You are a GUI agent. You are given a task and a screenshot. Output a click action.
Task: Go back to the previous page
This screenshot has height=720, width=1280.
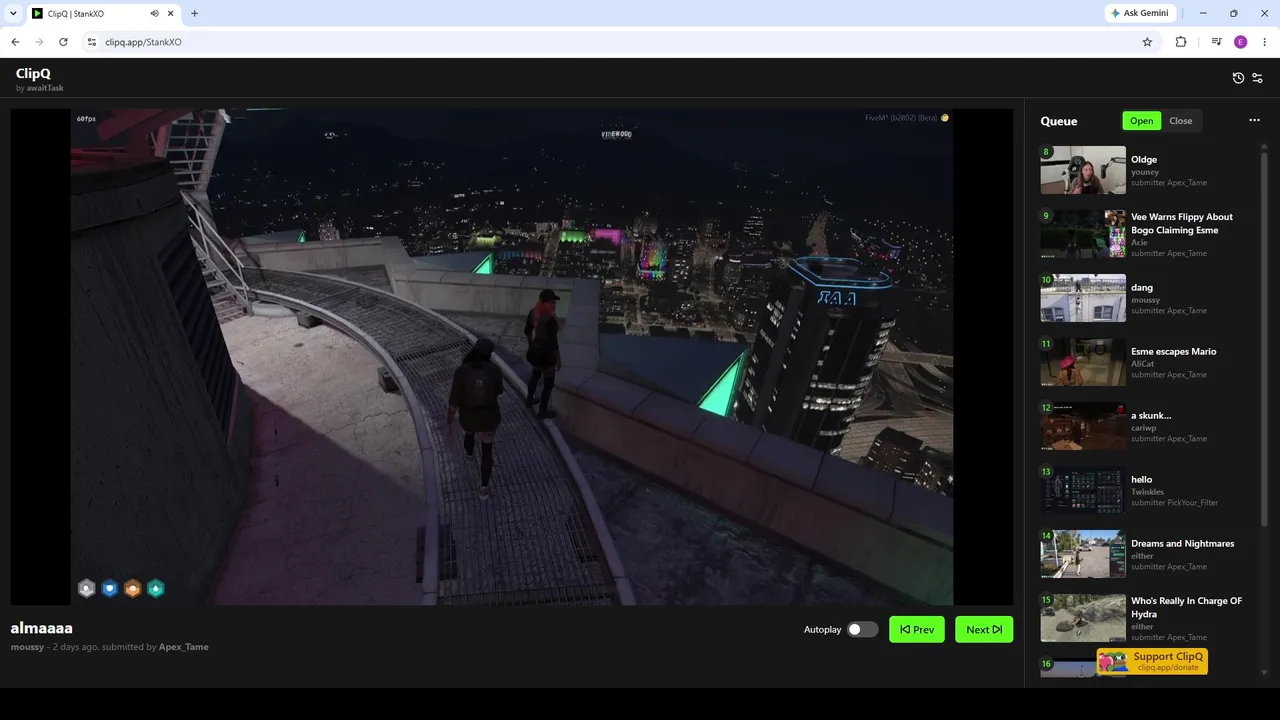coord(15,42)
